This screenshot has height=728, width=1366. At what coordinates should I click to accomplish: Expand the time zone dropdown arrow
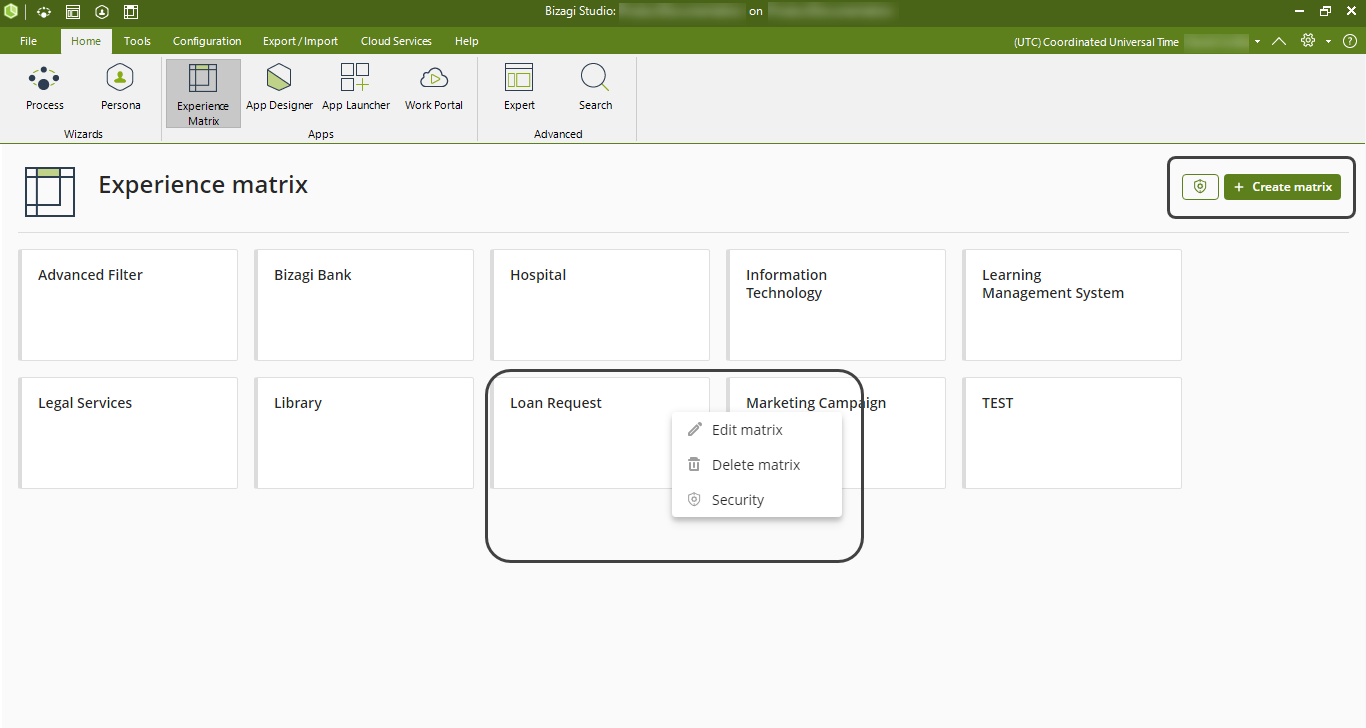tap(1257, 42)
